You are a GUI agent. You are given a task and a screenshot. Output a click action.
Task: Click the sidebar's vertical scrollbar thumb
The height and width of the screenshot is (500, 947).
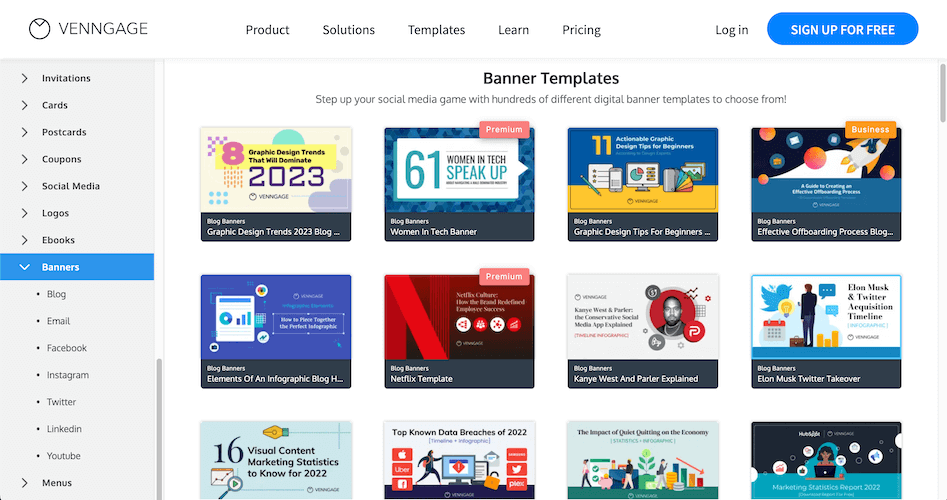point(159,429)
